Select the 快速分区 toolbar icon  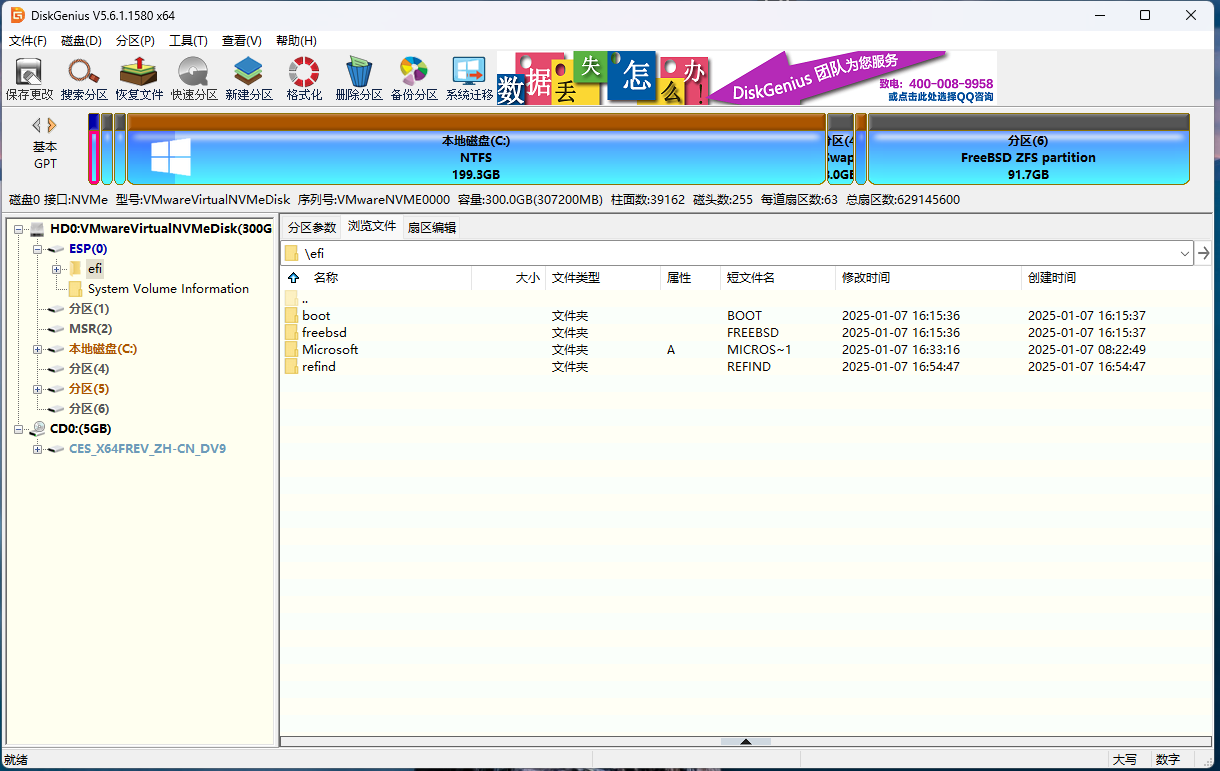(194, 79)
